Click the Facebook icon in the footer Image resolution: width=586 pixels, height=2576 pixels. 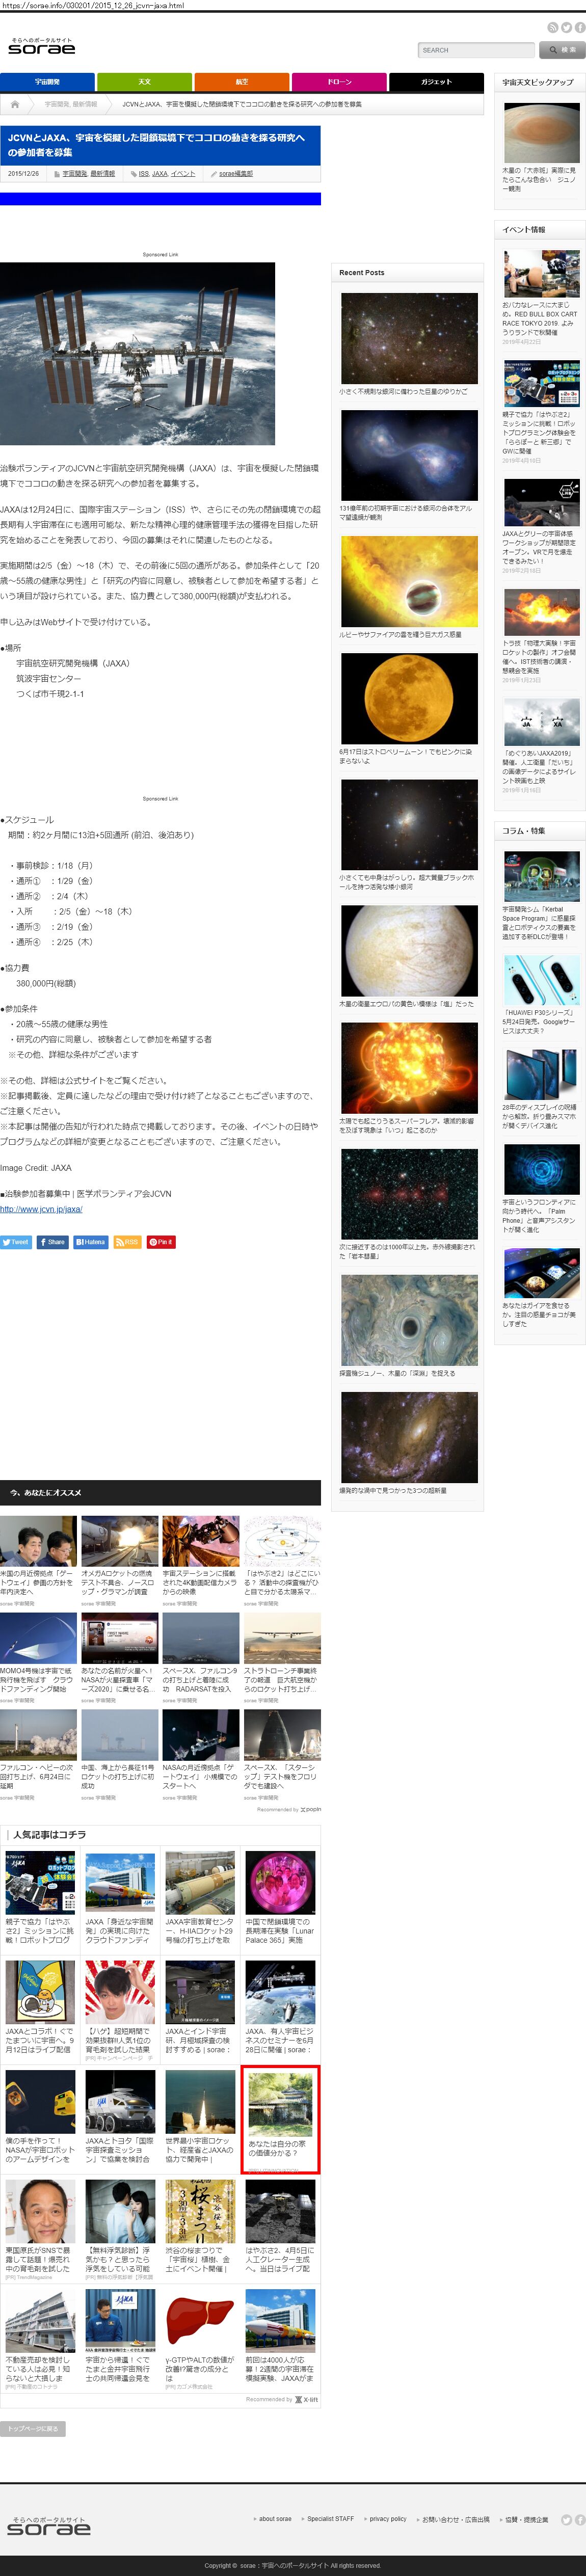580,2519
